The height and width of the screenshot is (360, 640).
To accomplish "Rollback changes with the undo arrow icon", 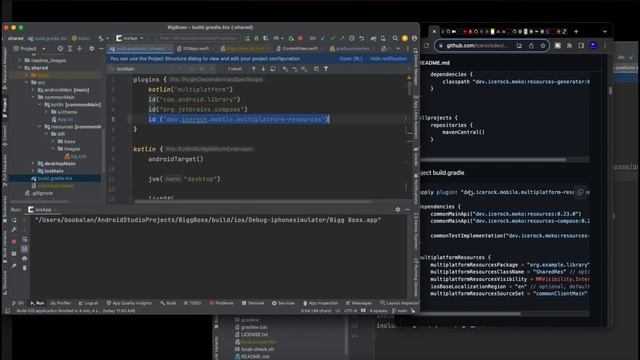I will pos(362,38).
